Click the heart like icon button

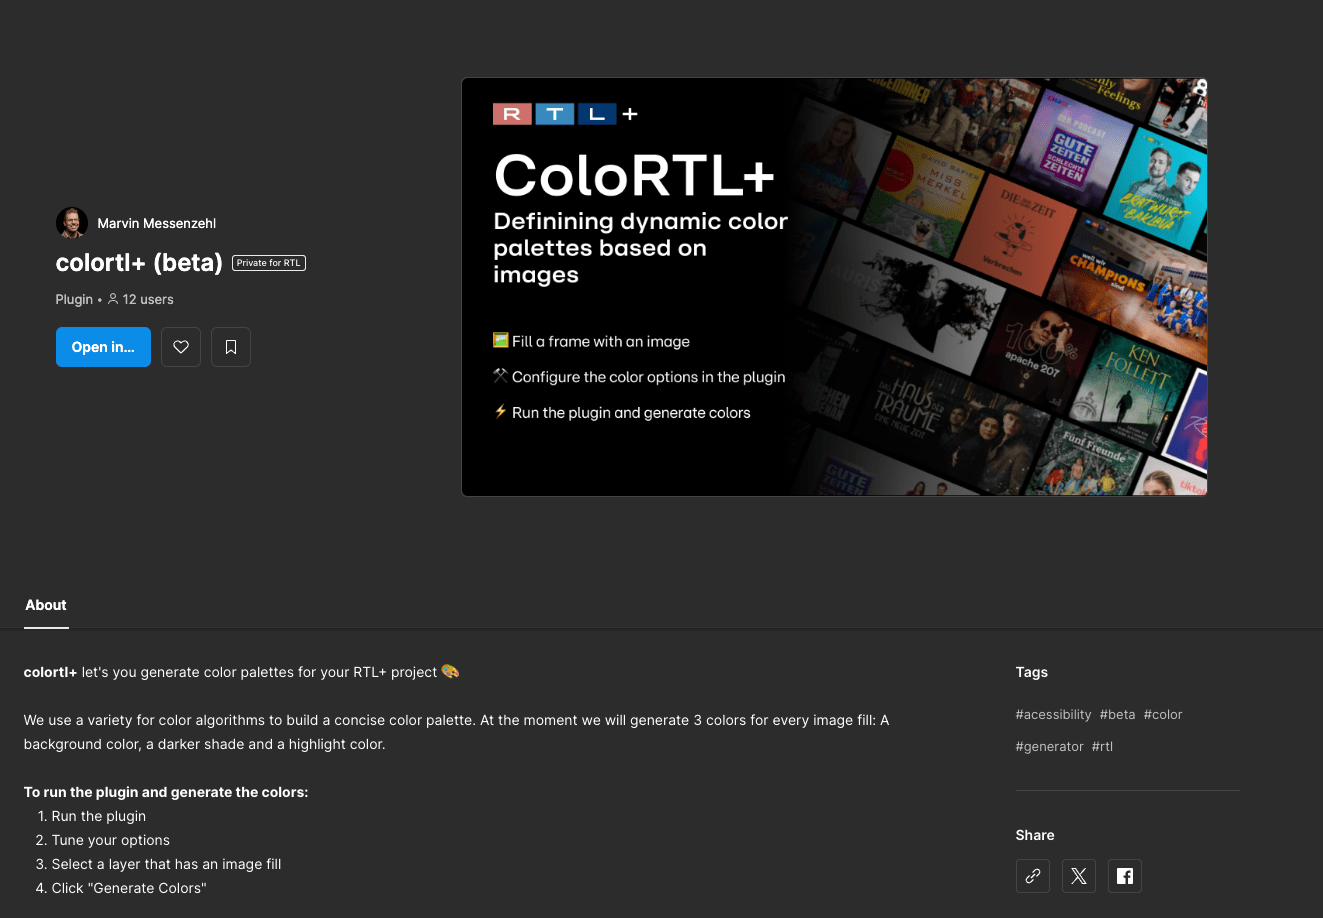[181, 347]
